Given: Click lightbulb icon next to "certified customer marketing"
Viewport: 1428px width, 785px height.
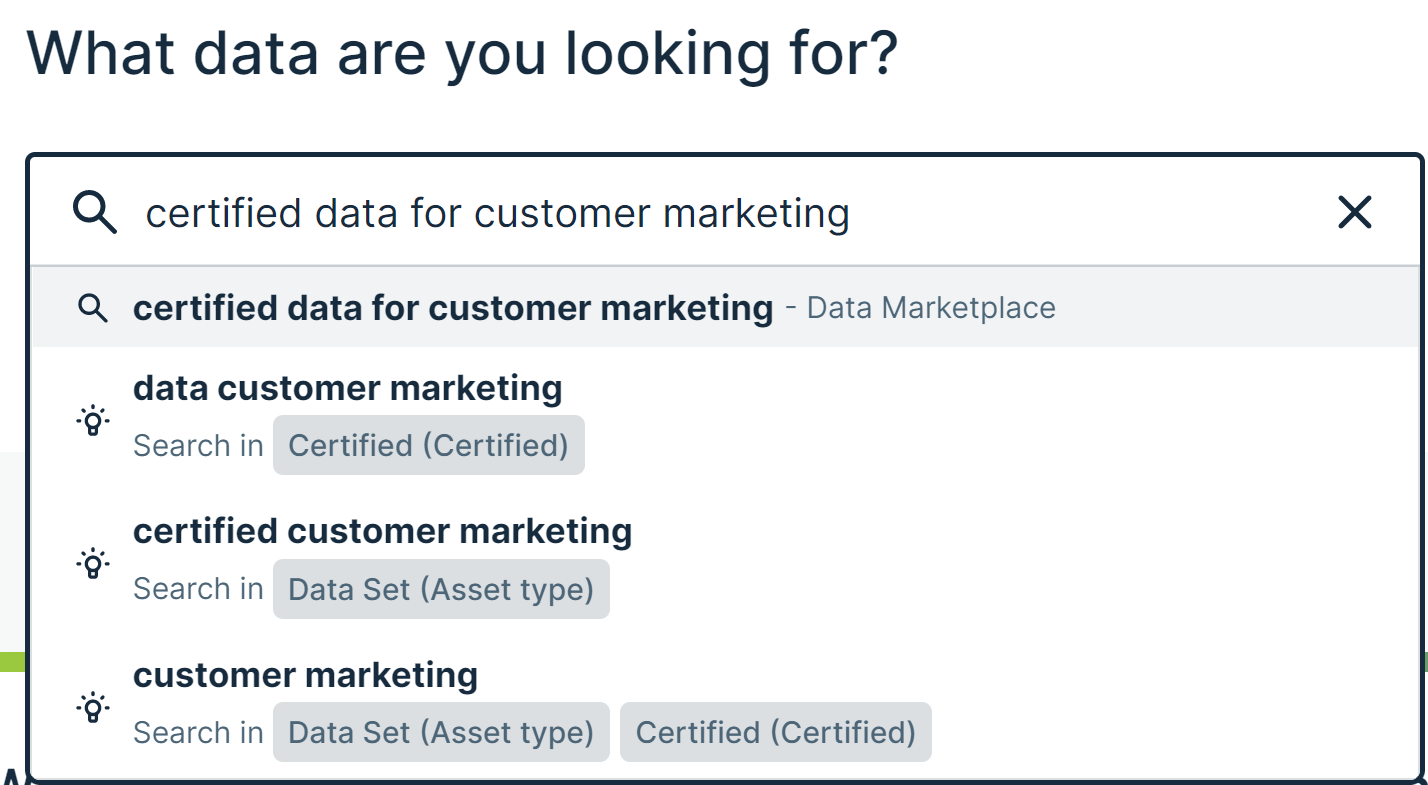Looking at the screenshot, I should click(x=93, y=563).
